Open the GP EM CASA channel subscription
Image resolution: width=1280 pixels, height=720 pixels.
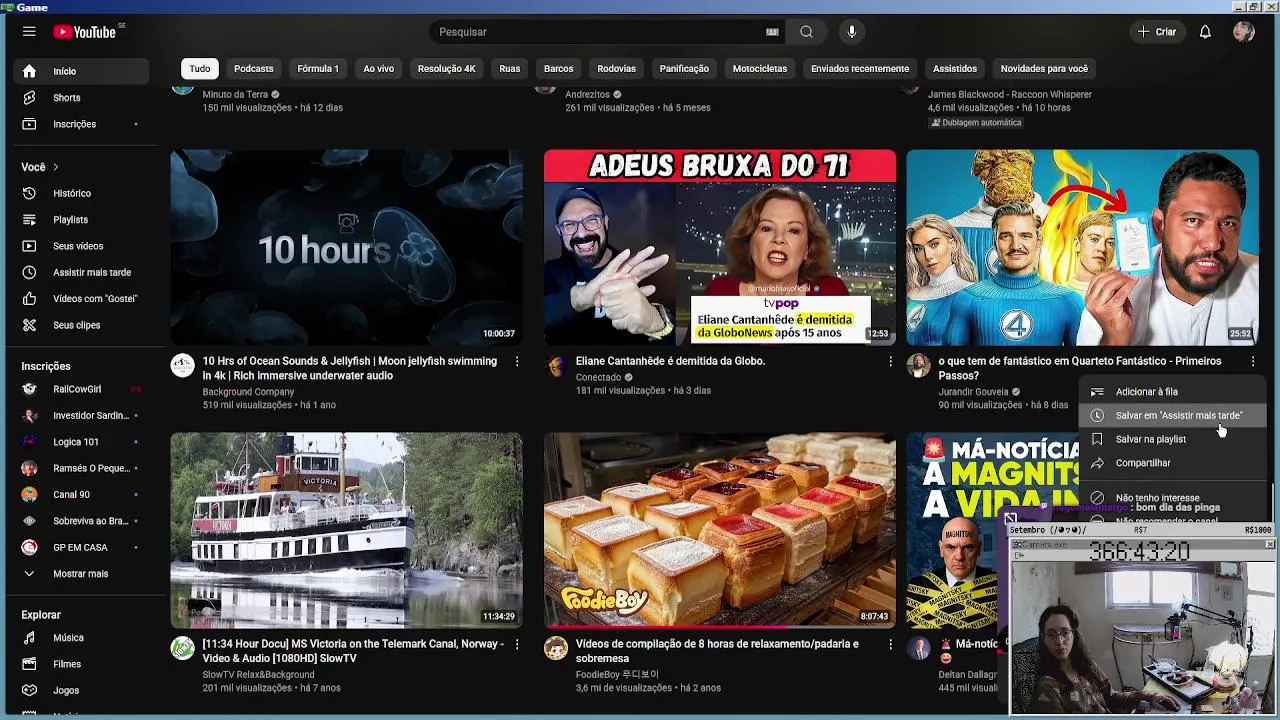point(82,548)
